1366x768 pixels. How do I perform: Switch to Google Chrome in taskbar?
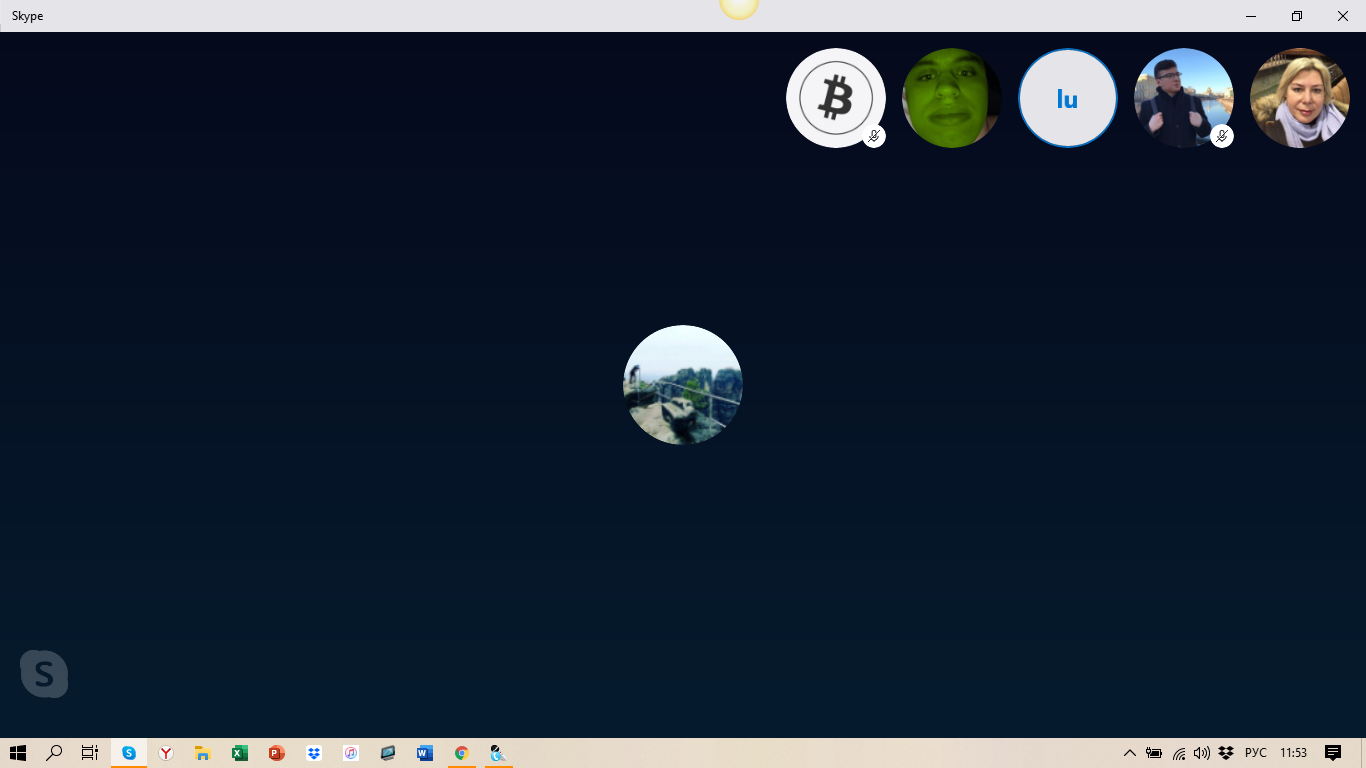pos(461,753)
